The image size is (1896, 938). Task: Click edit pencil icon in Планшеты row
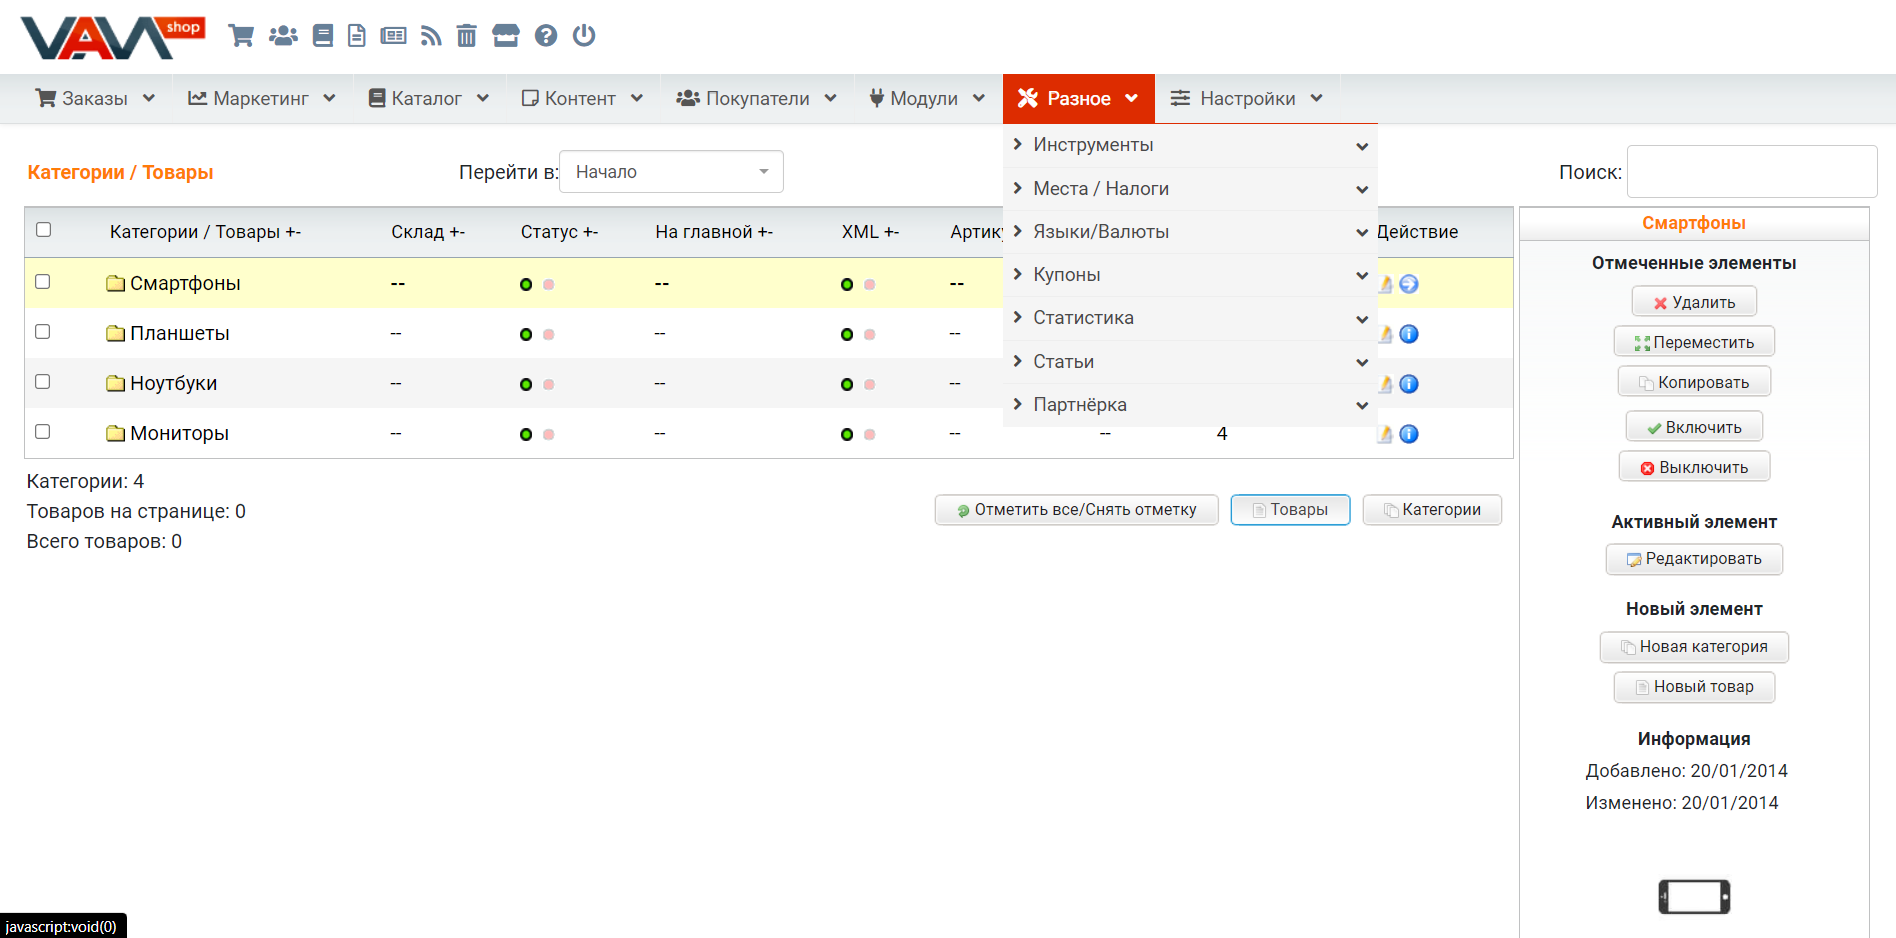[x=1386, y=334]
